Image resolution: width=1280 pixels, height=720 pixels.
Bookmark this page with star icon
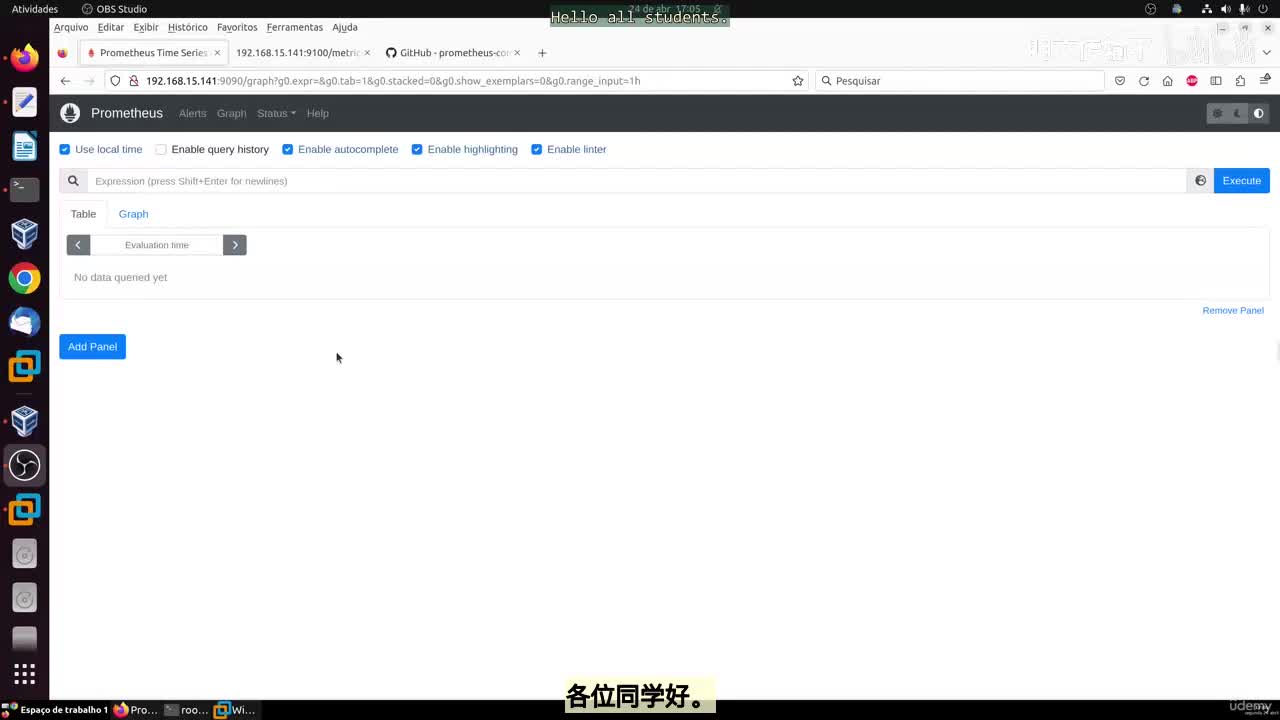[x=798, y=81]
